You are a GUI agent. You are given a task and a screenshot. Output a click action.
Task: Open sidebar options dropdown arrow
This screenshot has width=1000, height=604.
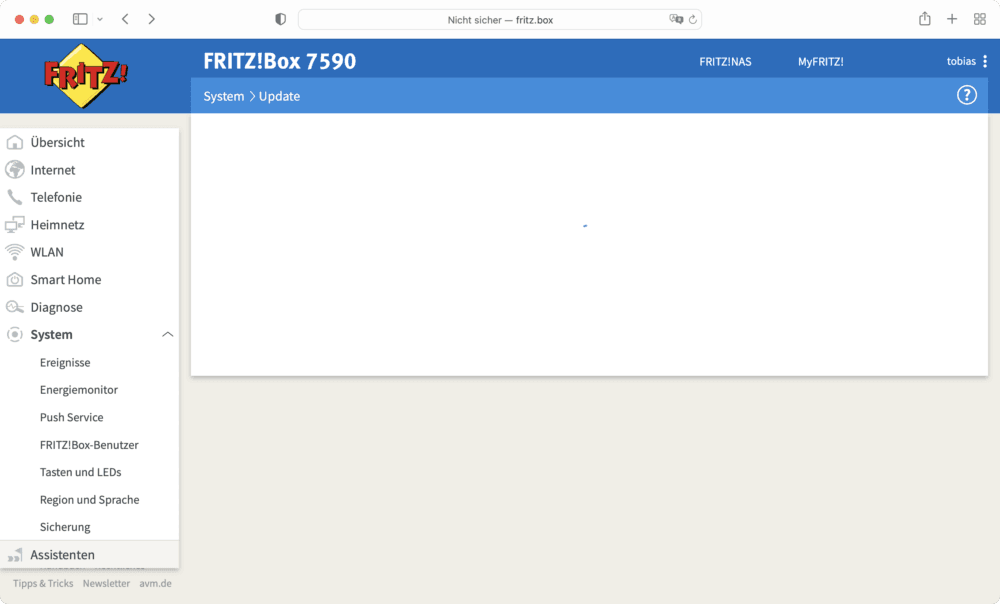100,19
